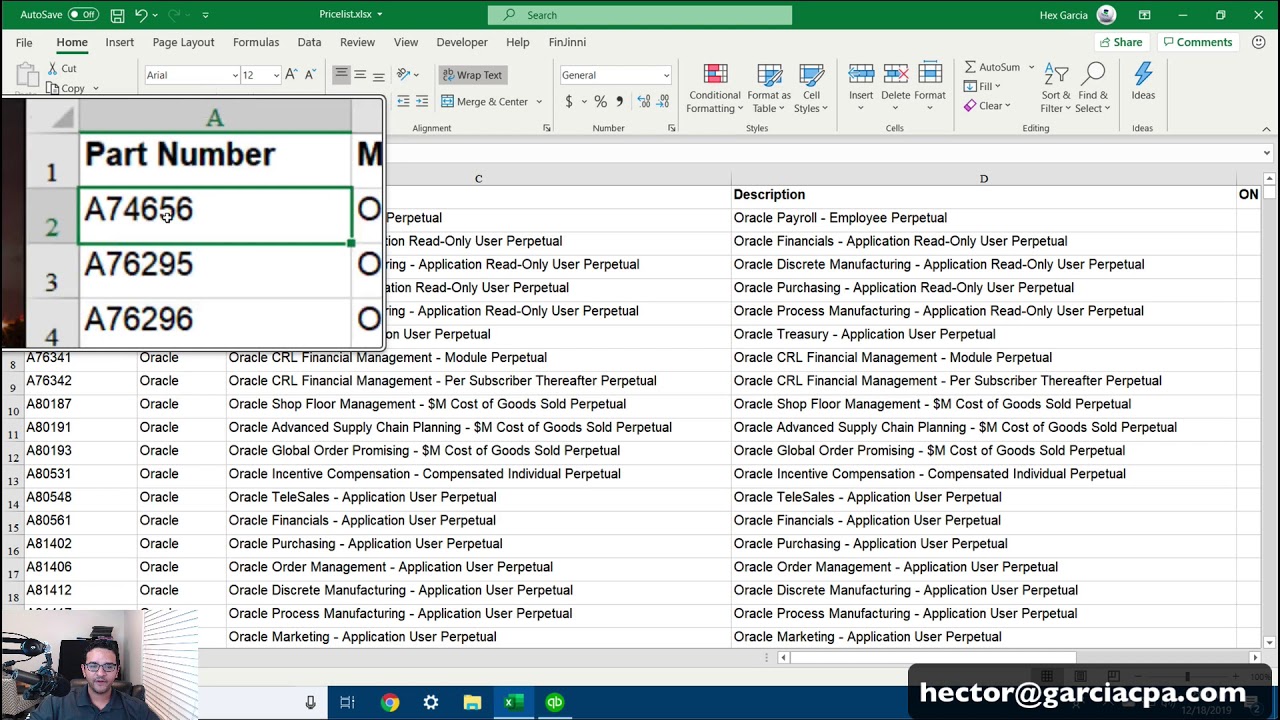Toggle the AutoSave switch
This screenshot has height=720, width=1280.
click(82, 15)
